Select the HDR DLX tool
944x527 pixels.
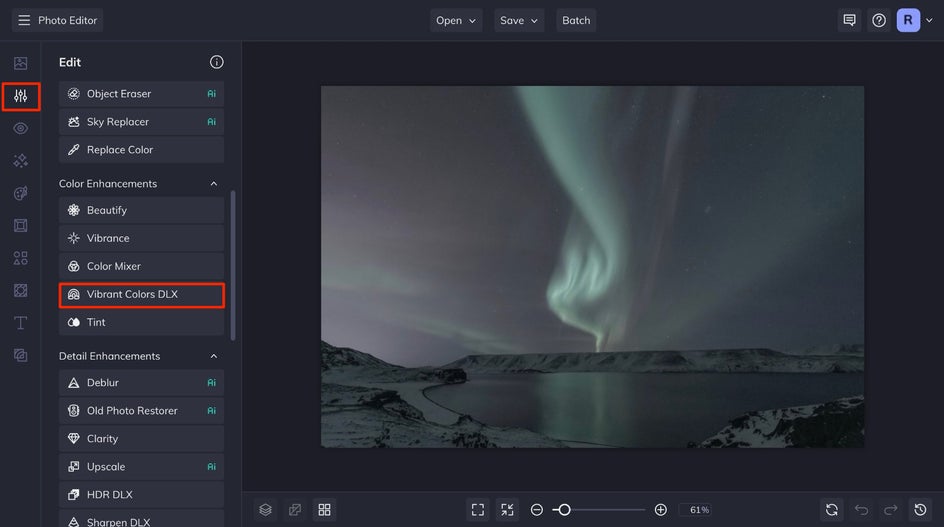tap(141, 495)
